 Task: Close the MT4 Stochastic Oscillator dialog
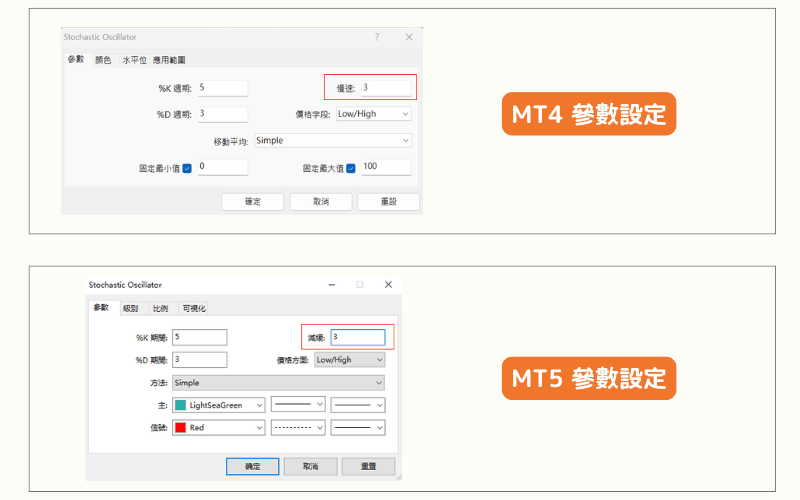tap(409, 37)
